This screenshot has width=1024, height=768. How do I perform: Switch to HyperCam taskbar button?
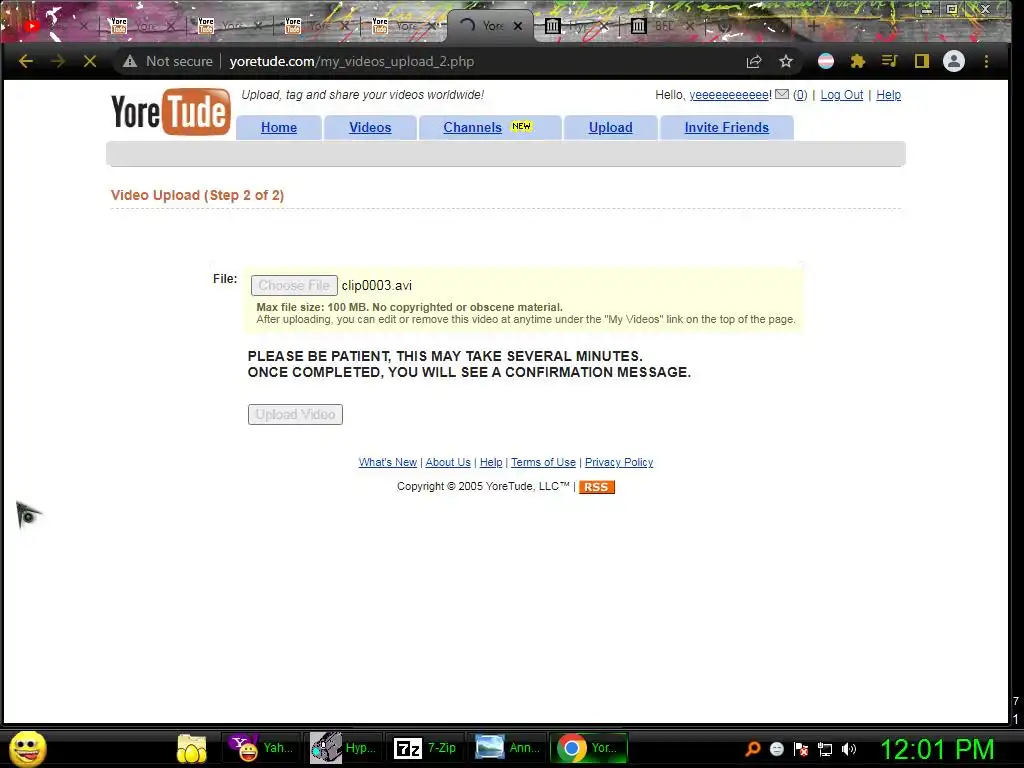tap(345, 748)
